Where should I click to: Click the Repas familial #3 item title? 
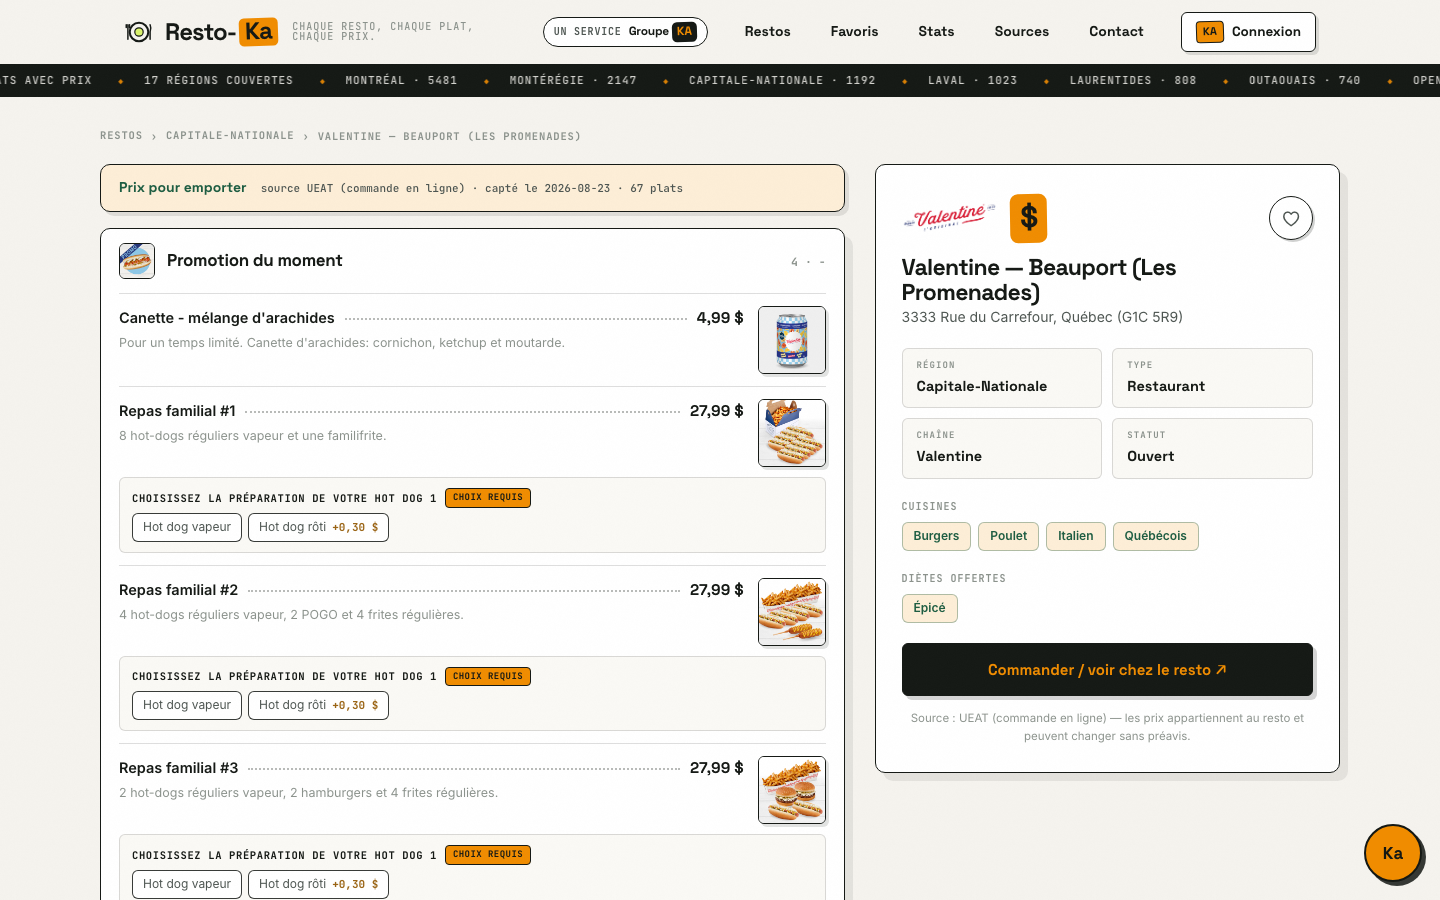pos(178,768)
